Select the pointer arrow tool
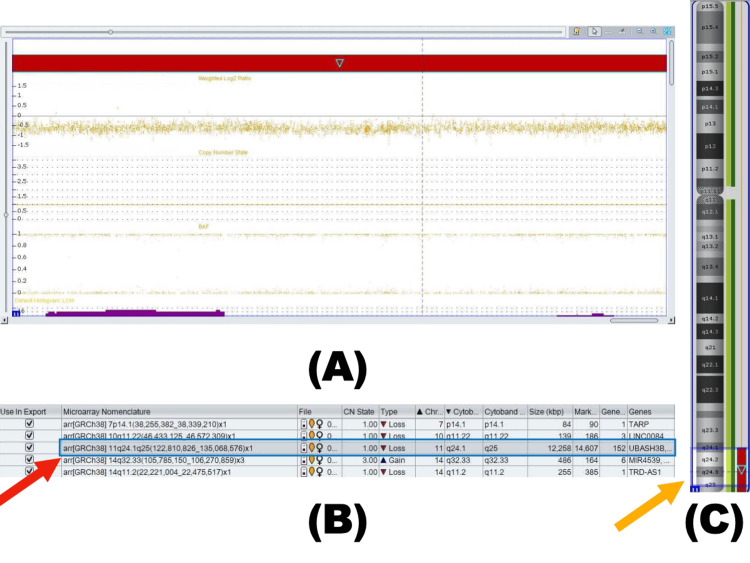The height and width of the screenshot is (563, 750). [x=594, y=31]
